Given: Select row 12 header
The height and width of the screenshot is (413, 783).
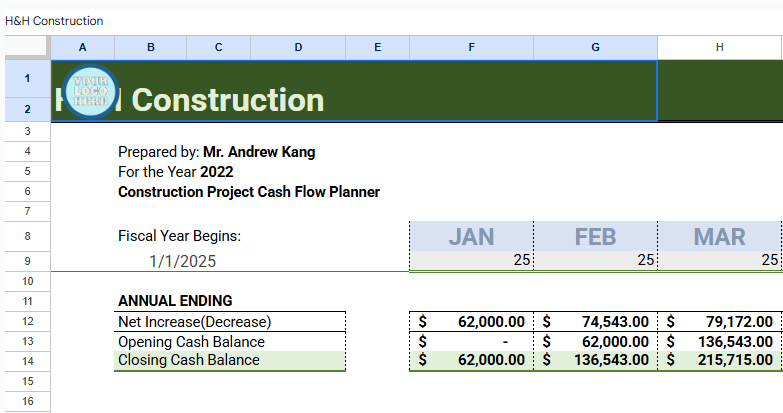Looking at the screenshot, I should 26,321.
